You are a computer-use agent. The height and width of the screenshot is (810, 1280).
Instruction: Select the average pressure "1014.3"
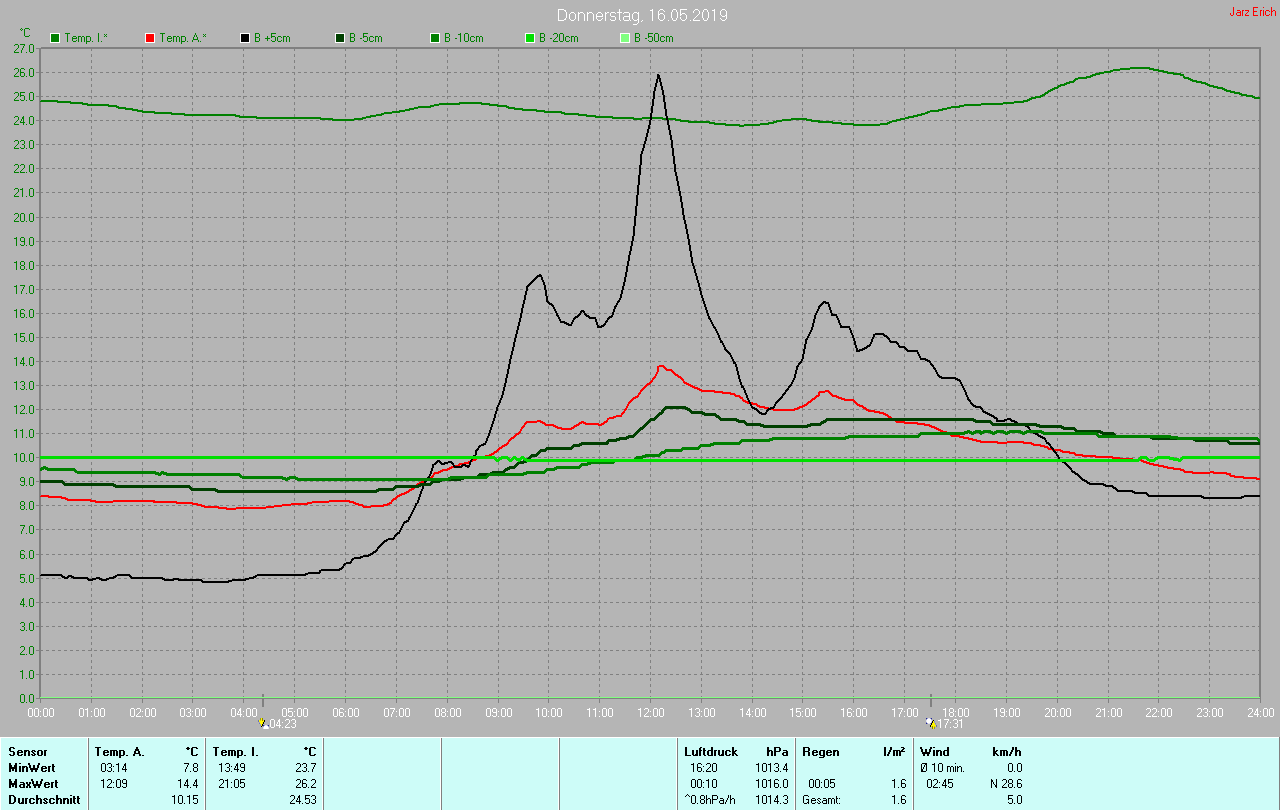(771, 800)
